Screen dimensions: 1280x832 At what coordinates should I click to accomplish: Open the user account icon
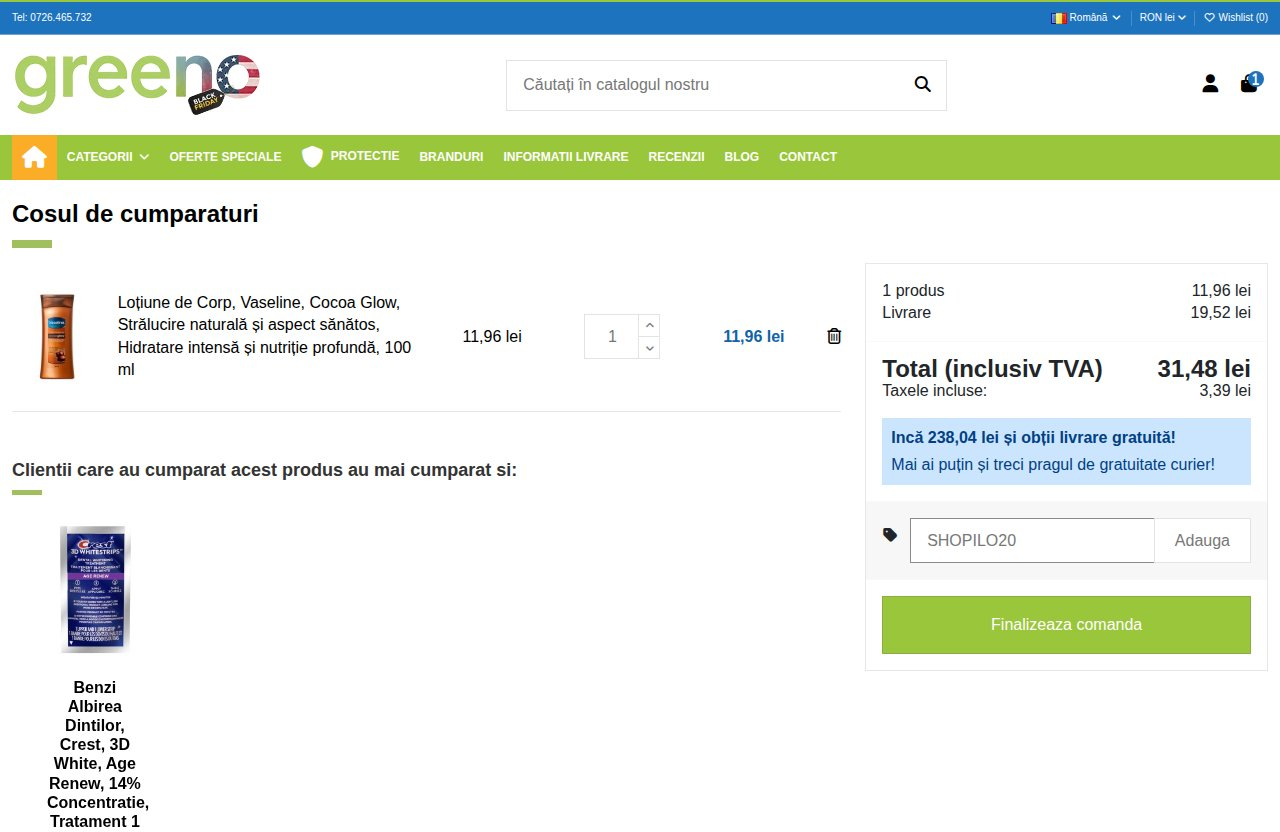coord(1210,84)
